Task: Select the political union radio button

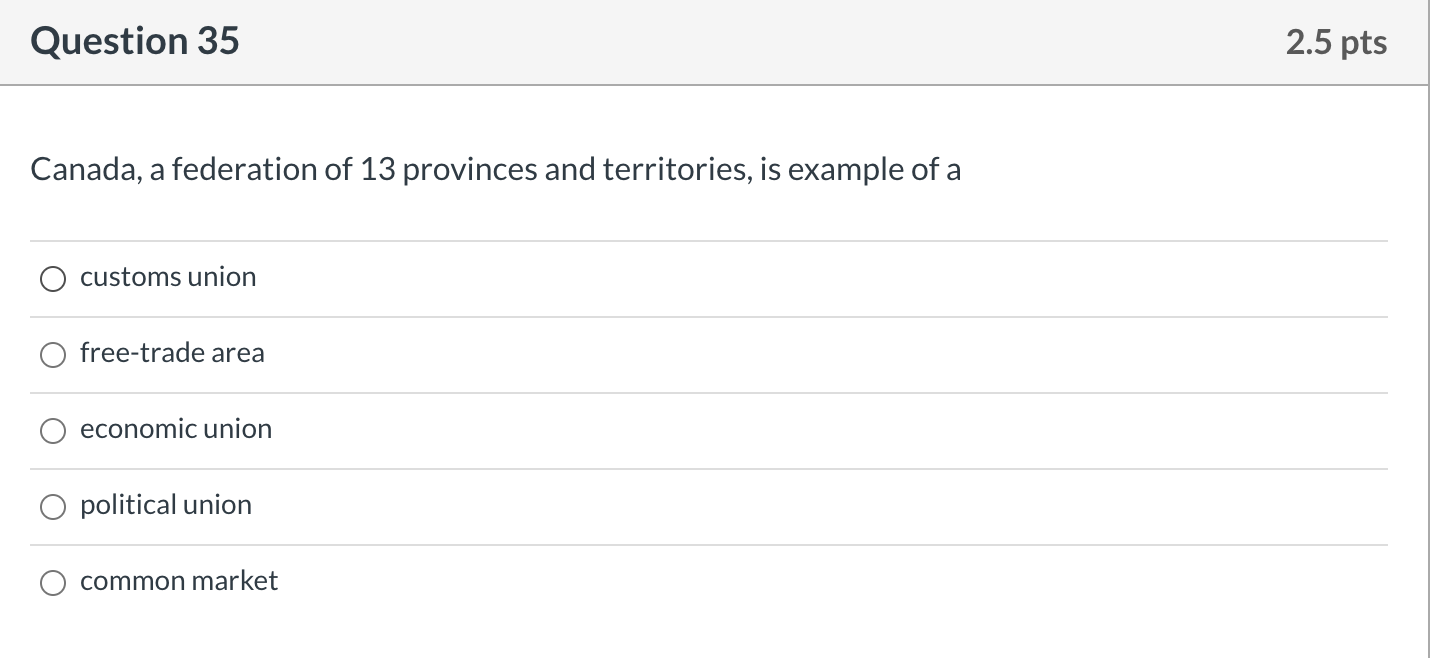Action: 53,507
